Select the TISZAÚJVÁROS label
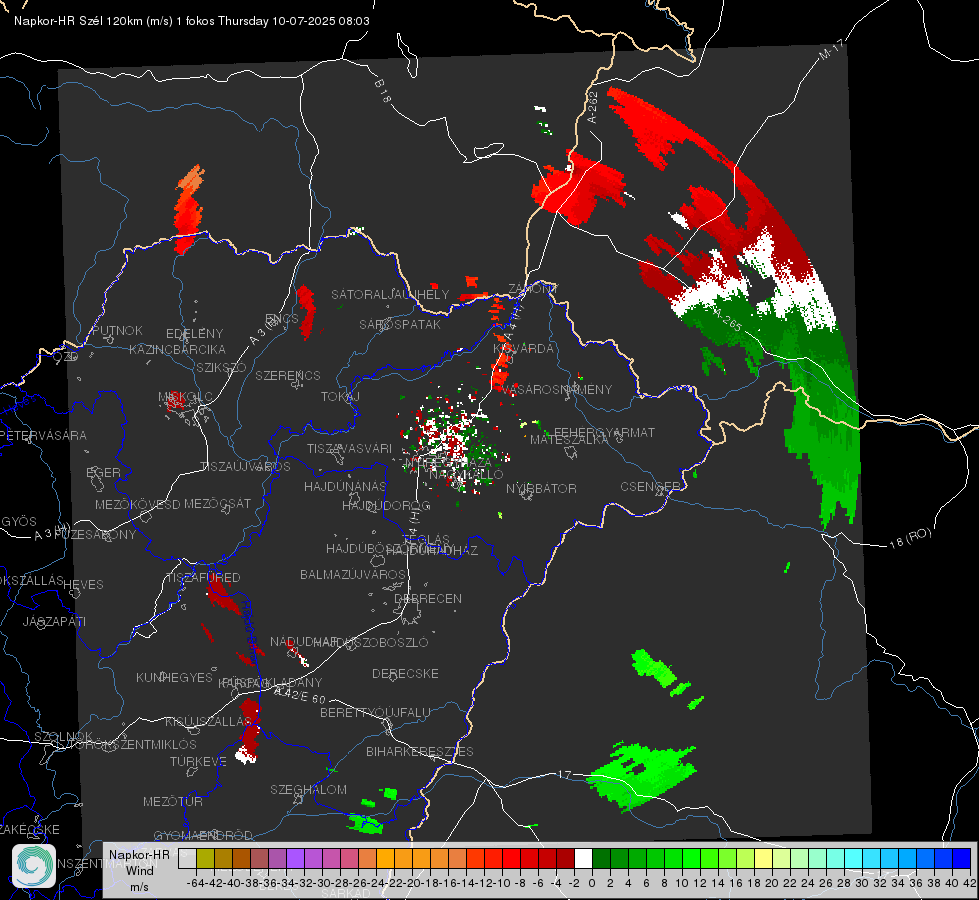Screen dimensions: 979x900 (x=245, y=467)
